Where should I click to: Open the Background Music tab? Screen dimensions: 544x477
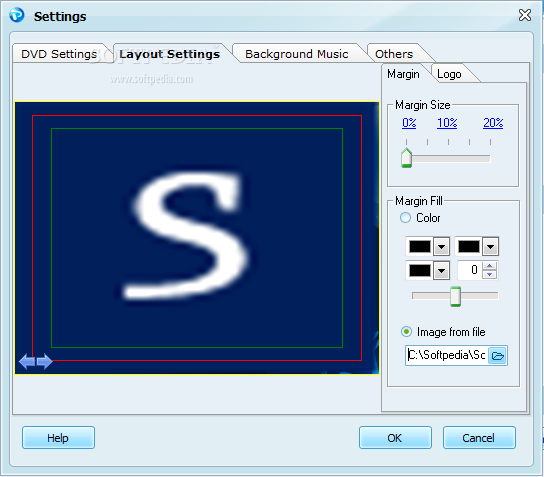tap(297, 54)
